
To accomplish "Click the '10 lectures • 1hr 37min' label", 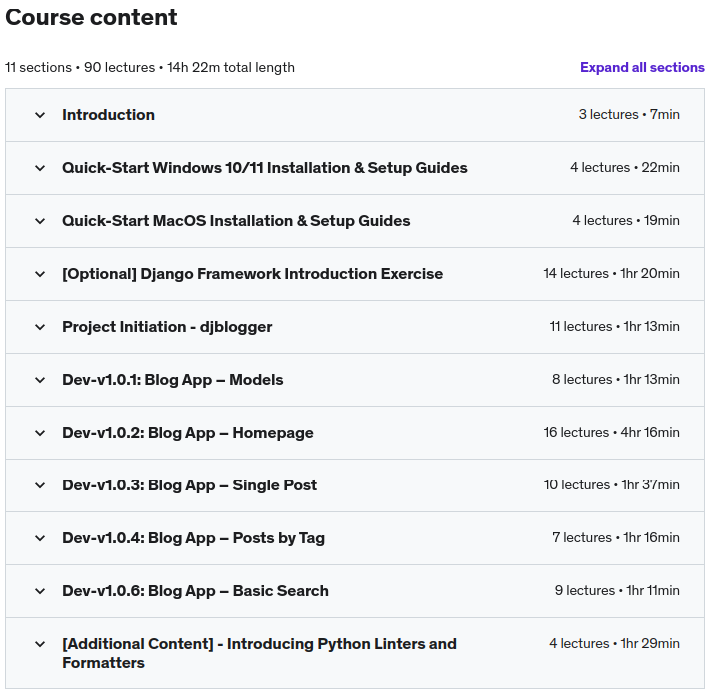I will [611, 485].
